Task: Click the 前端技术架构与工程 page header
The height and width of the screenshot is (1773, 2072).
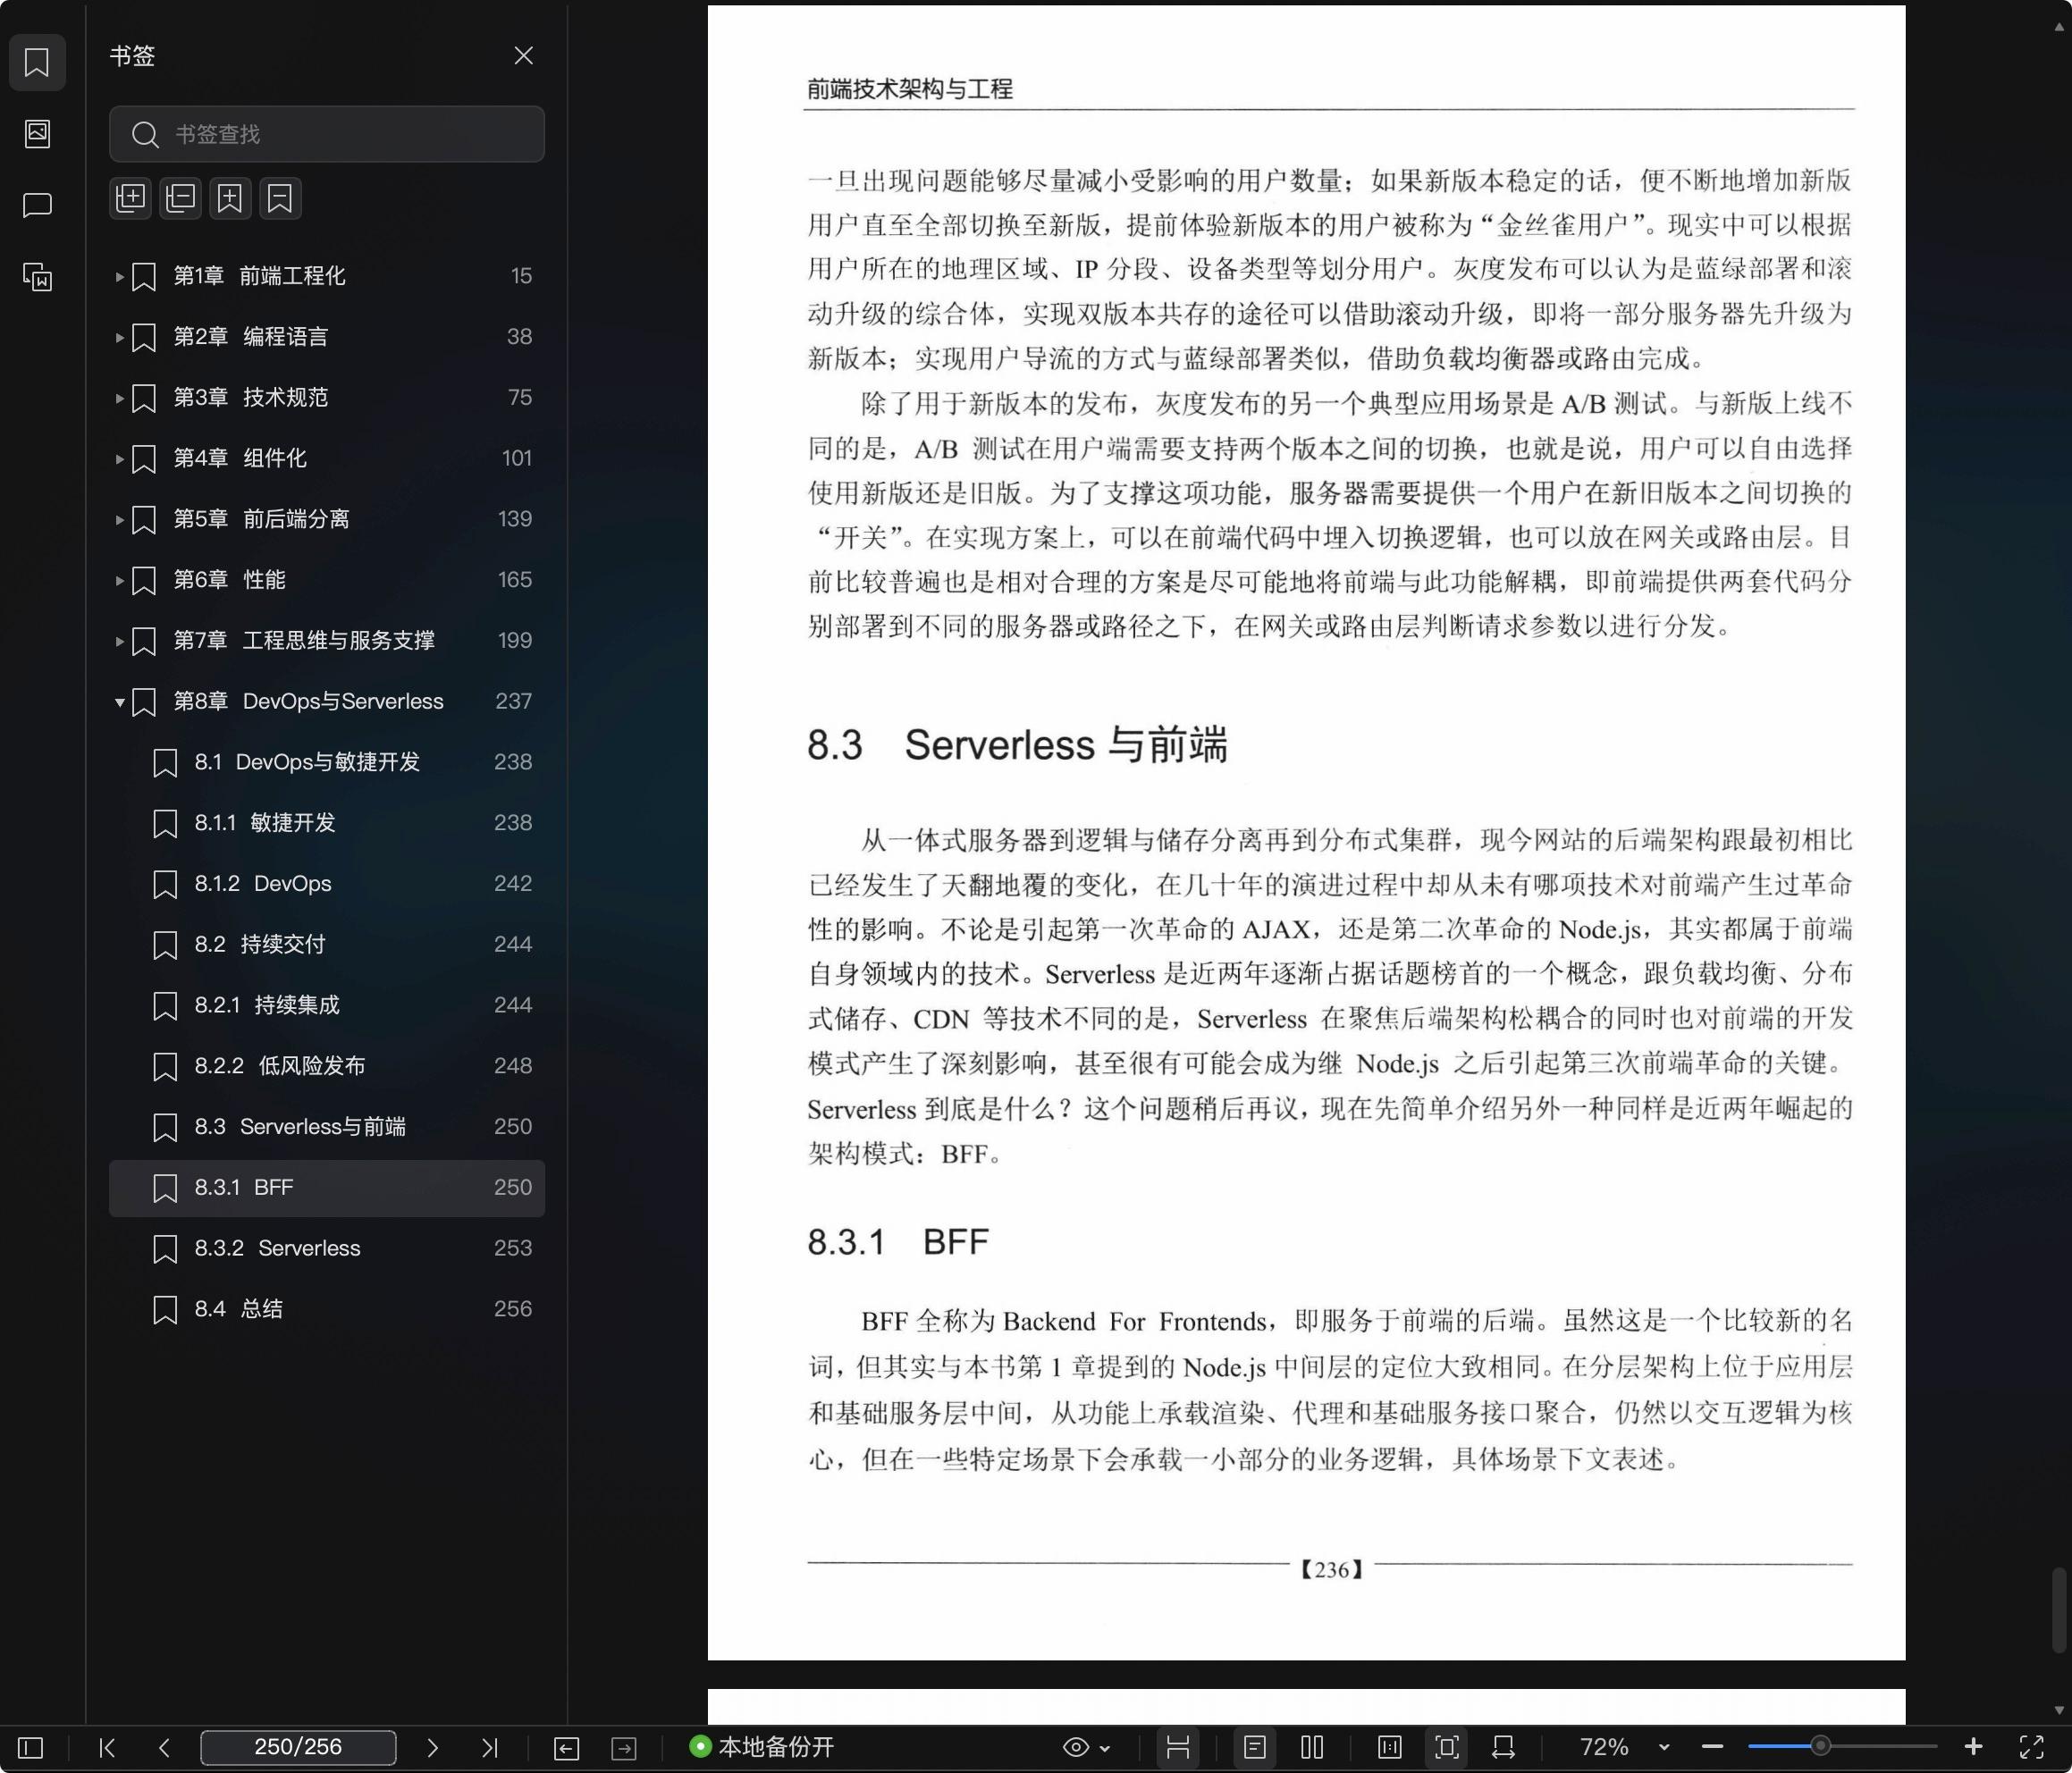Action: click(910, 89)
